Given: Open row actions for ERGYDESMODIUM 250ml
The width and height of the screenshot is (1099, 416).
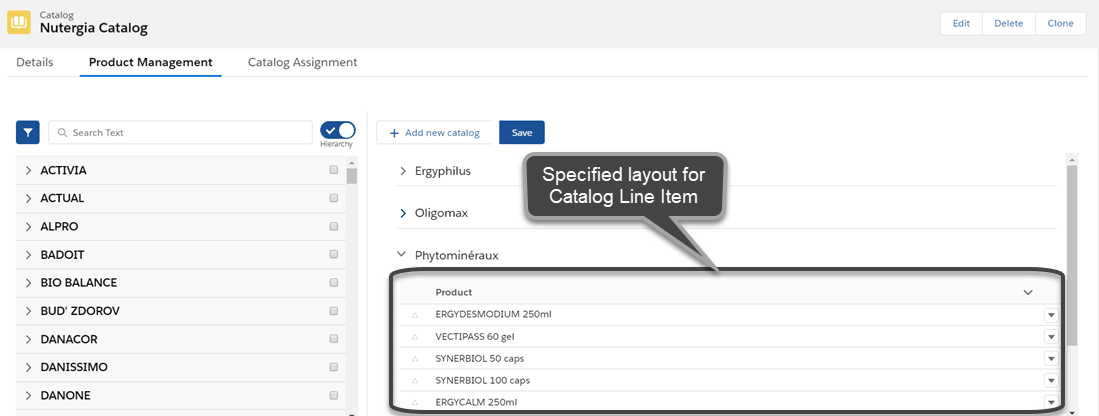Looking at the screenshot, I should [1051, 315].
